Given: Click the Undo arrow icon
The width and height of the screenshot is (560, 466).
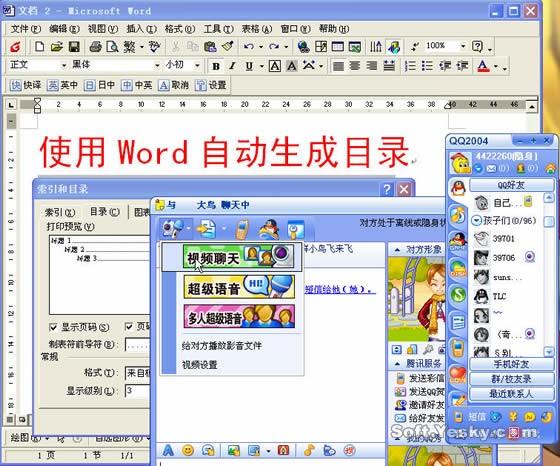Looking at the screenshot, I should pos(249,46).
